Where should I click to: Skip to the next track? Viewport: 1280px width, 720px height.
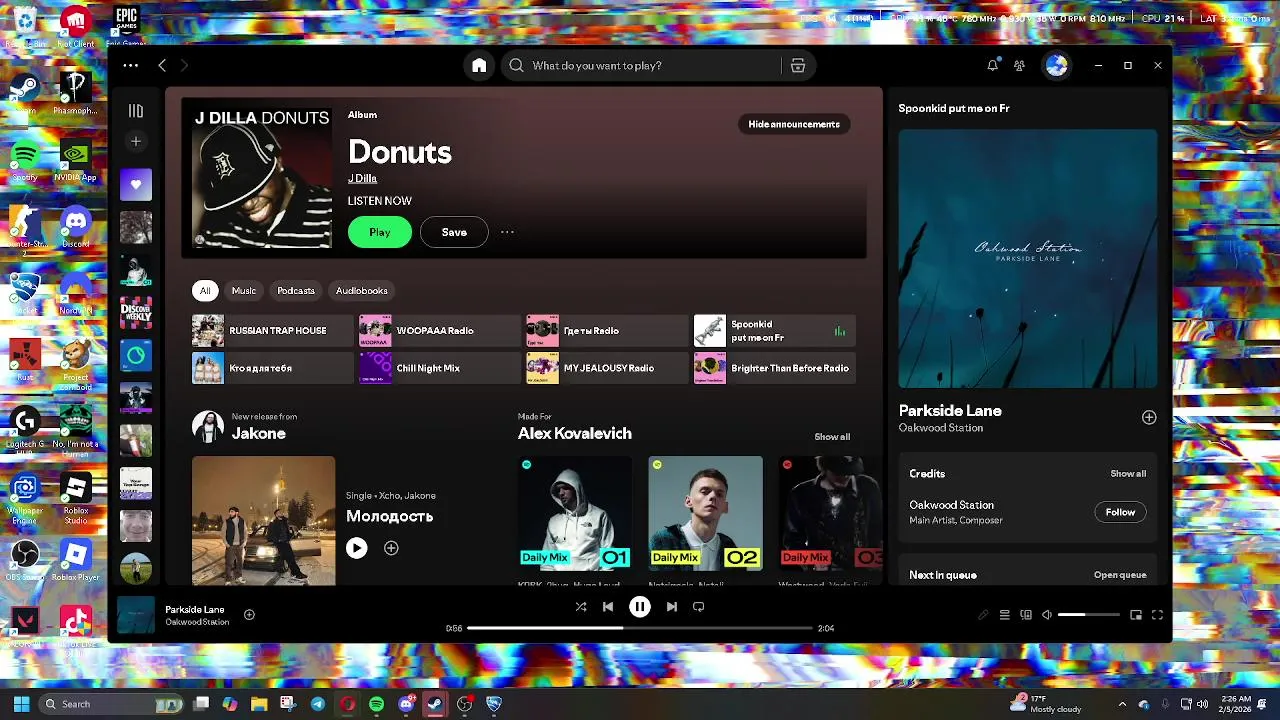672,606
